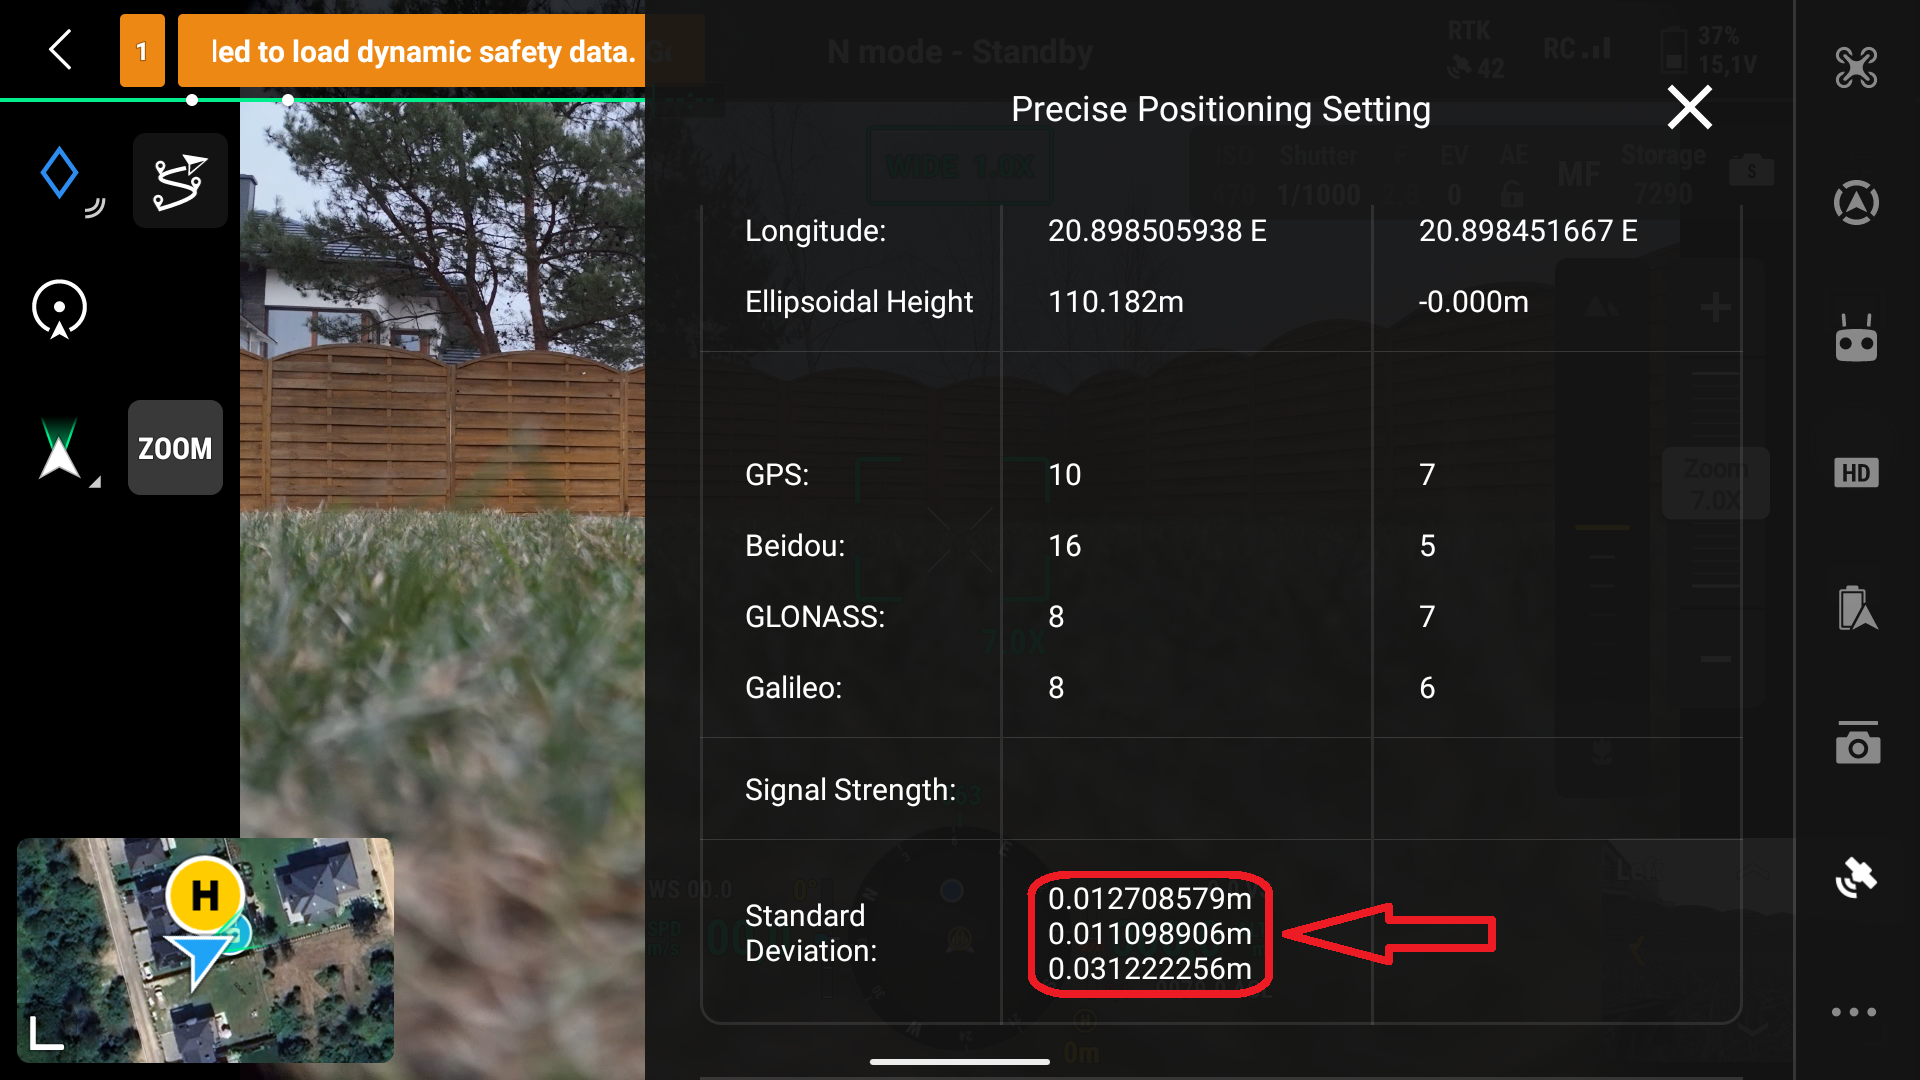Open the three dots more menu

(1854, 1012)
